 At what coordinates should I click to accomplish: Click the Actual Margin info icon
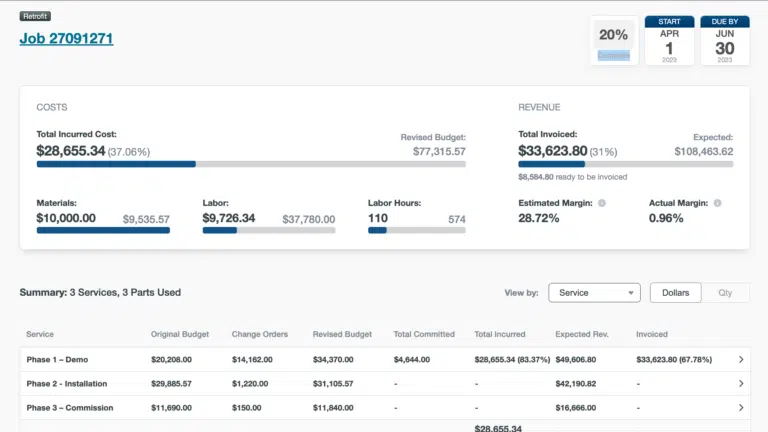point(717,203)
